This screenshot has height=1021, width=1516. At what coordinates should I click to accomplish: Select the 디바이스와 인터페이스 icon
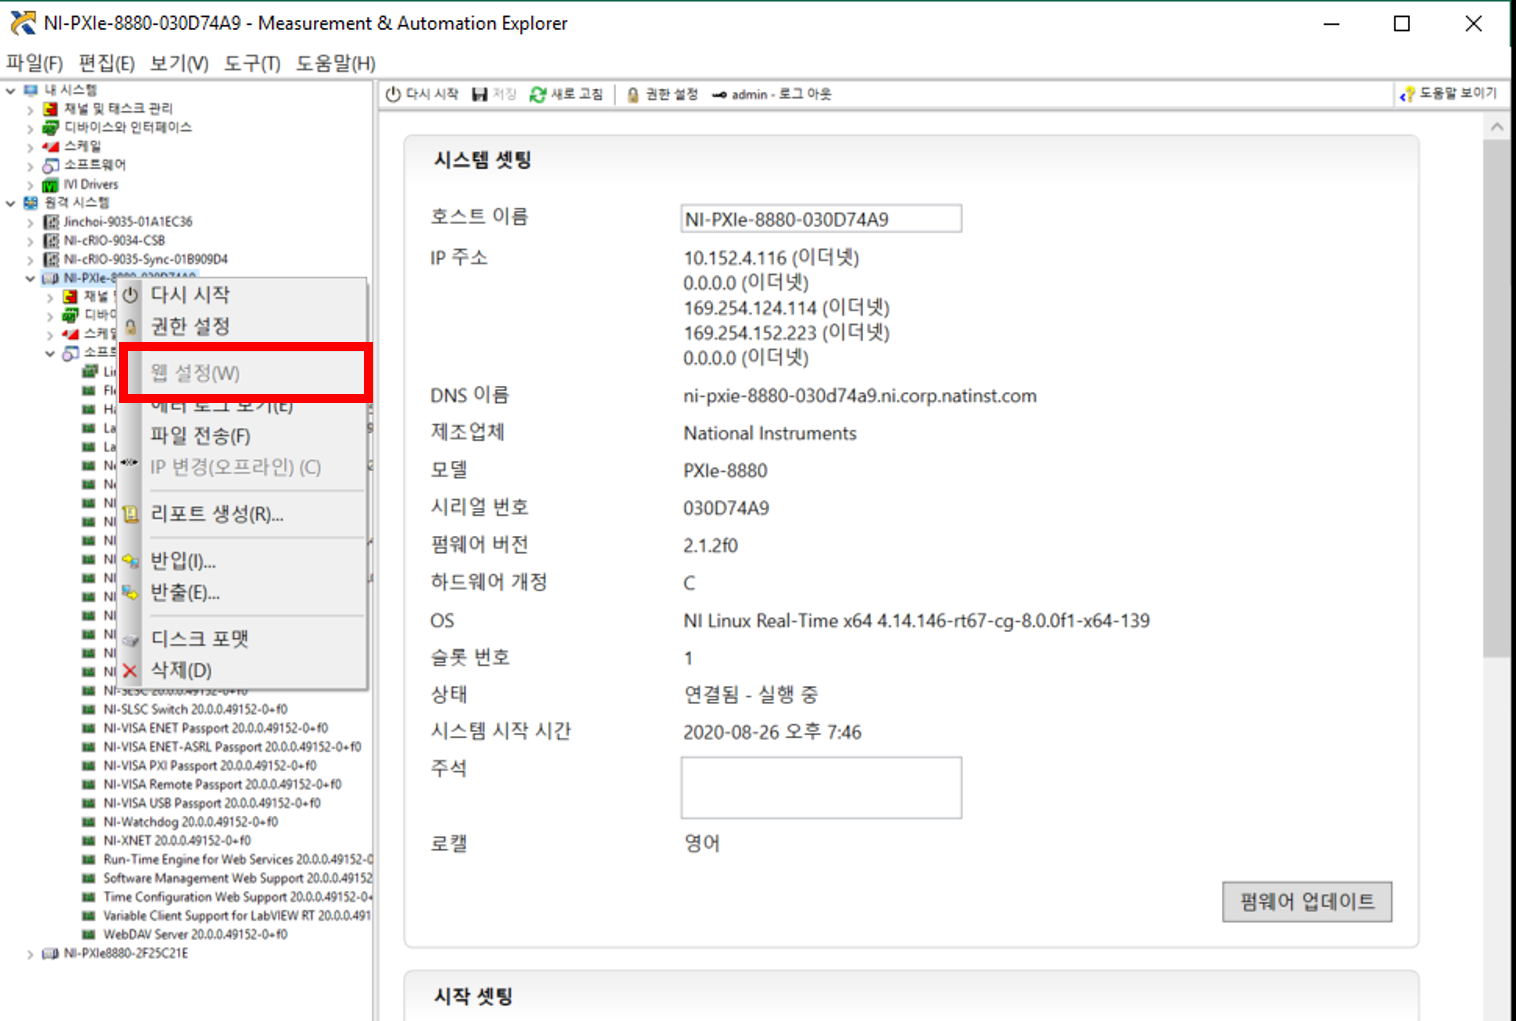[50, 126]
